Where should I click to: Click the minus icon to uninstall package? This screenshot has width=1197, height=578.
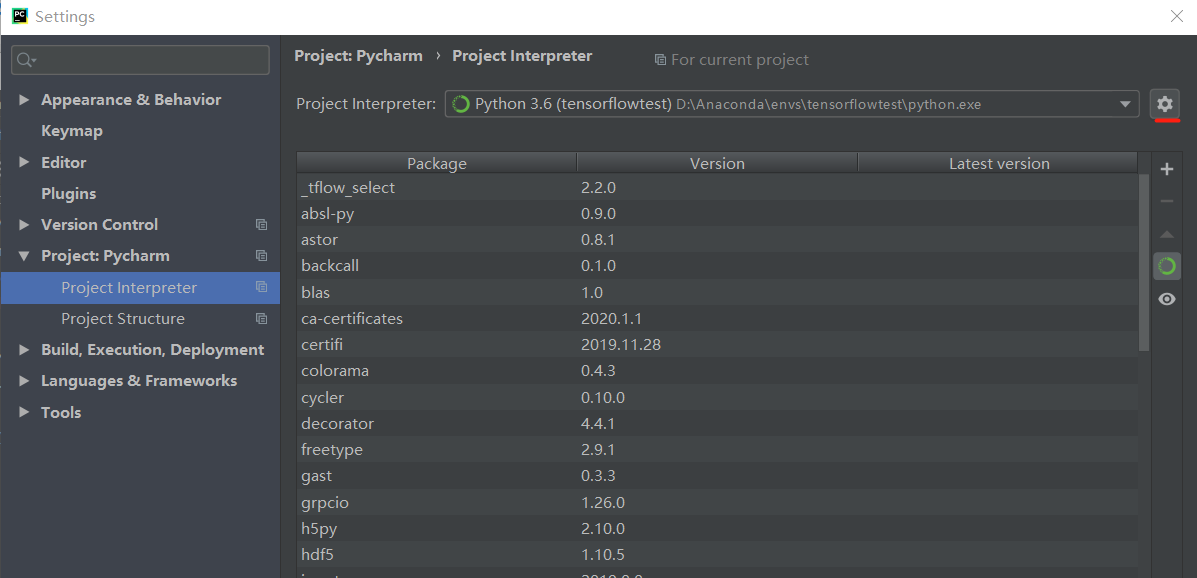[x=1166, y=202]
